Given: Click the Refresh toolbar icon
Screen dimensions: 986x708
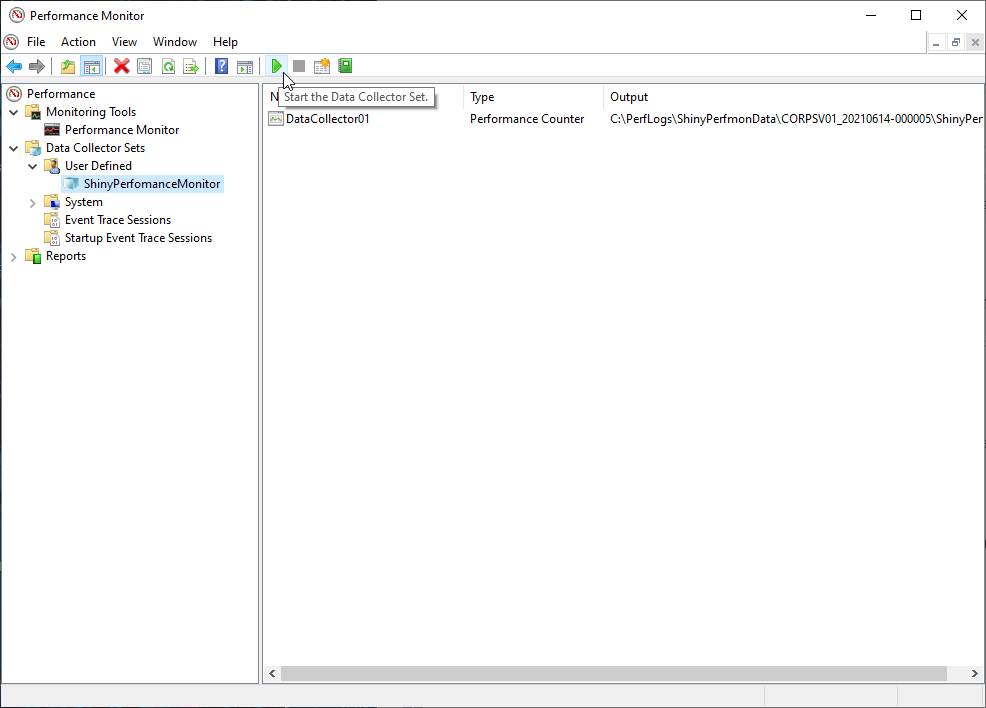Looking at the screenshot, I should point(168,66).
